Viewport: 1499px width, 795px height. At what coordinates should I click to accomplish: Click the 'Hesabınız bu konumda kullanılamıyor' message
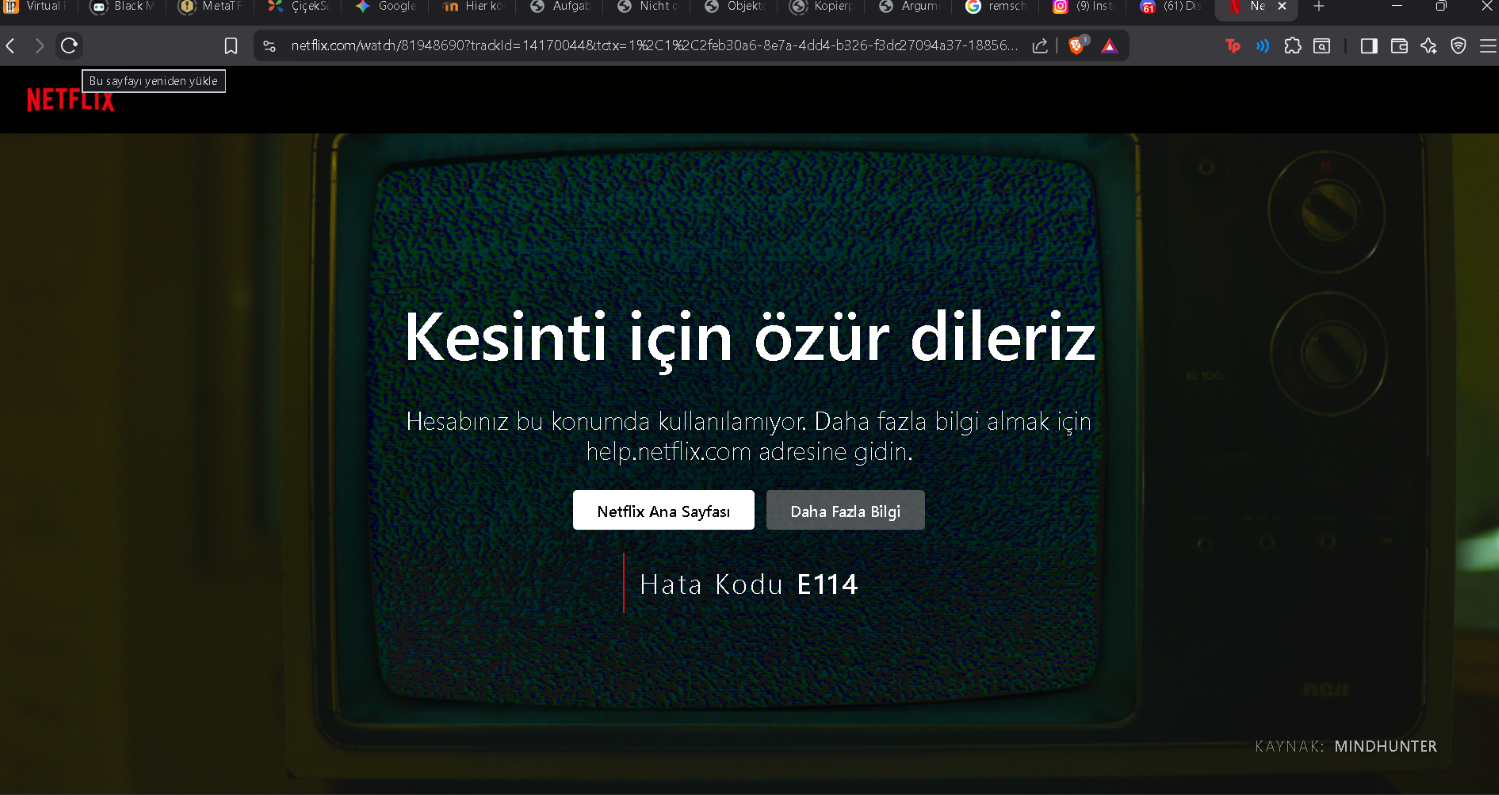pos(749,436)
